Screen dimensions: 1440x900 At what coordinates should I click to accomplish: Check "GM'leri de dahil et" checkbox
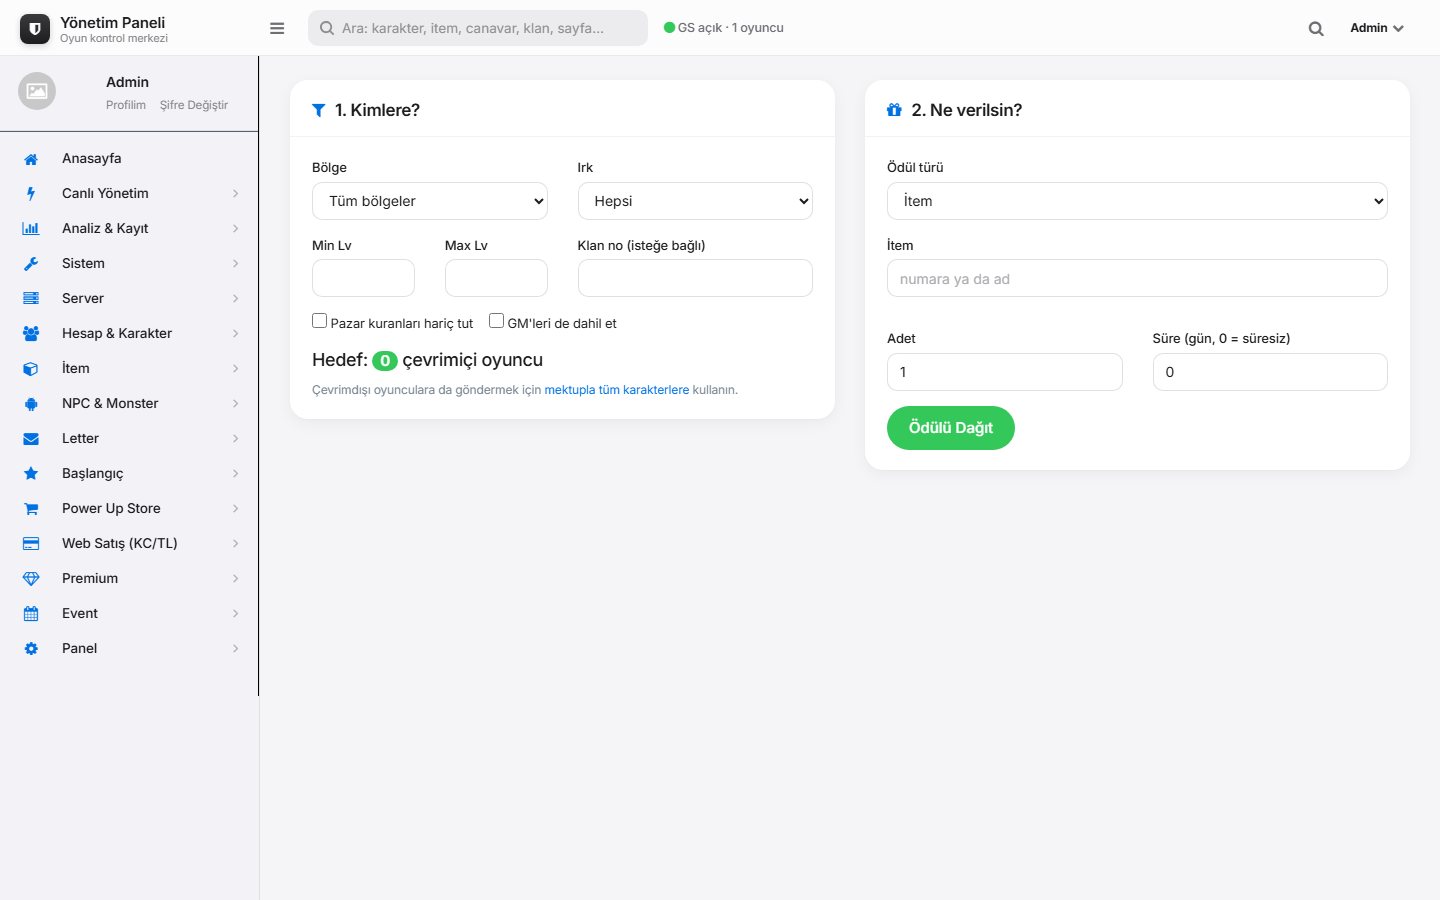pos(496,321)
